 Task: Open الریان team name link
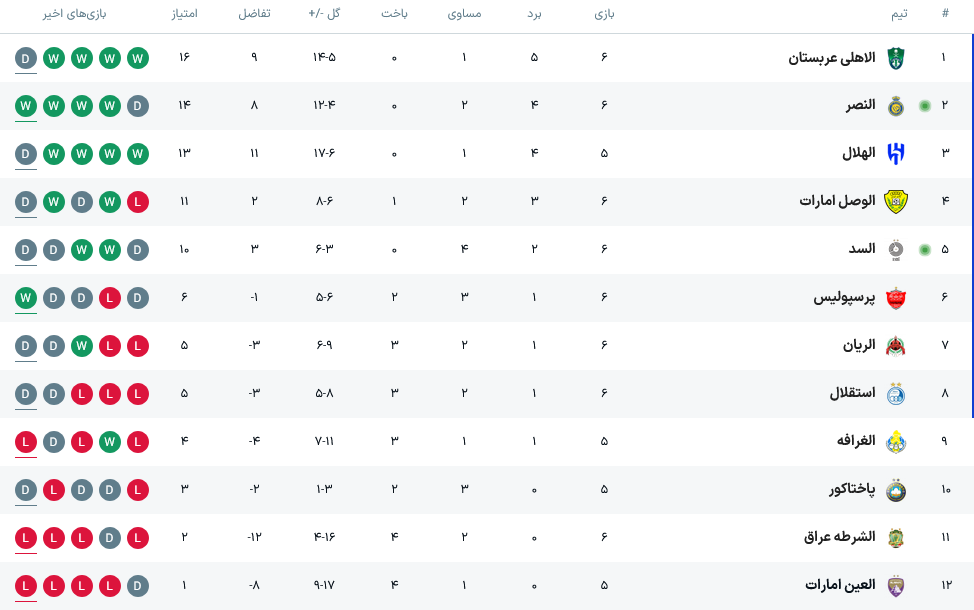(858, 345)
